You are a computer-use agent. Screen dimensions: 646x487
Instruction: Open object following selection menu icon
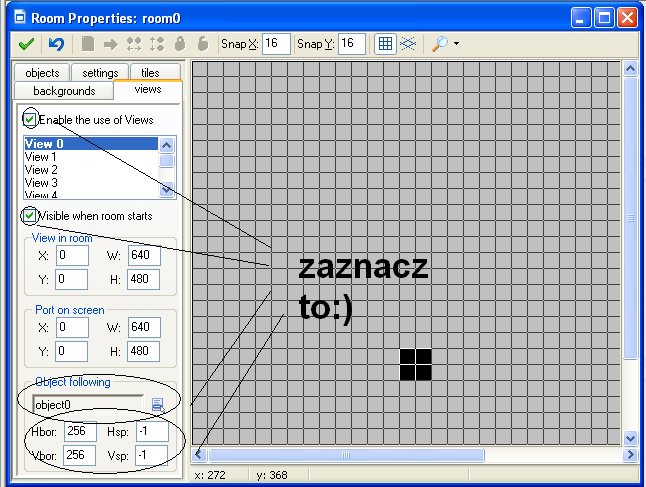point(157,404)
